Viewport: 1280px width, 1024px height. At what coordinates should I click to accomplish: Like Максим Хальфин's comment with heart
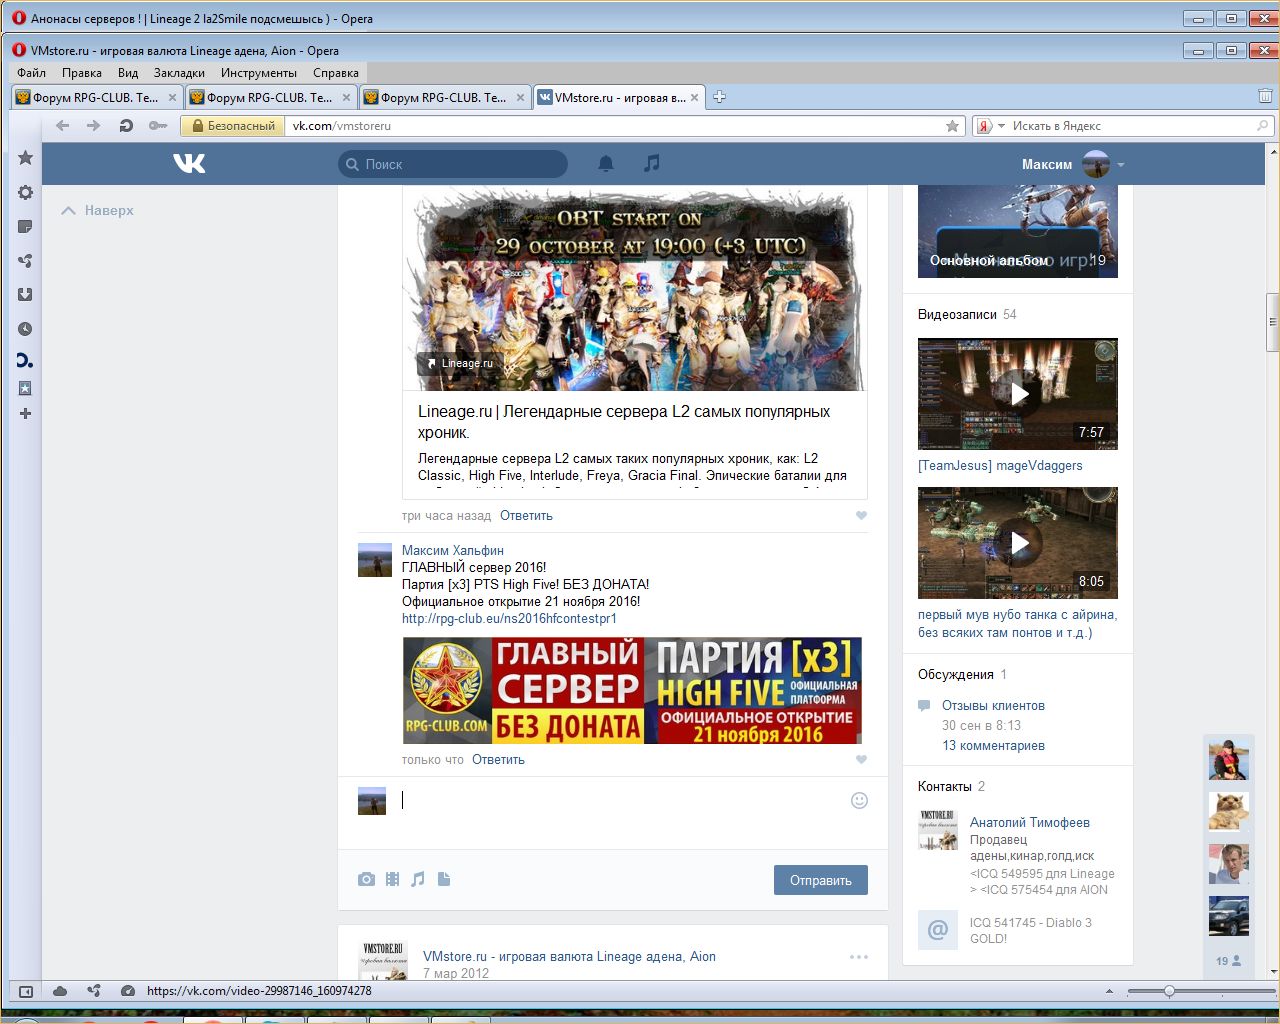point(861,760)
